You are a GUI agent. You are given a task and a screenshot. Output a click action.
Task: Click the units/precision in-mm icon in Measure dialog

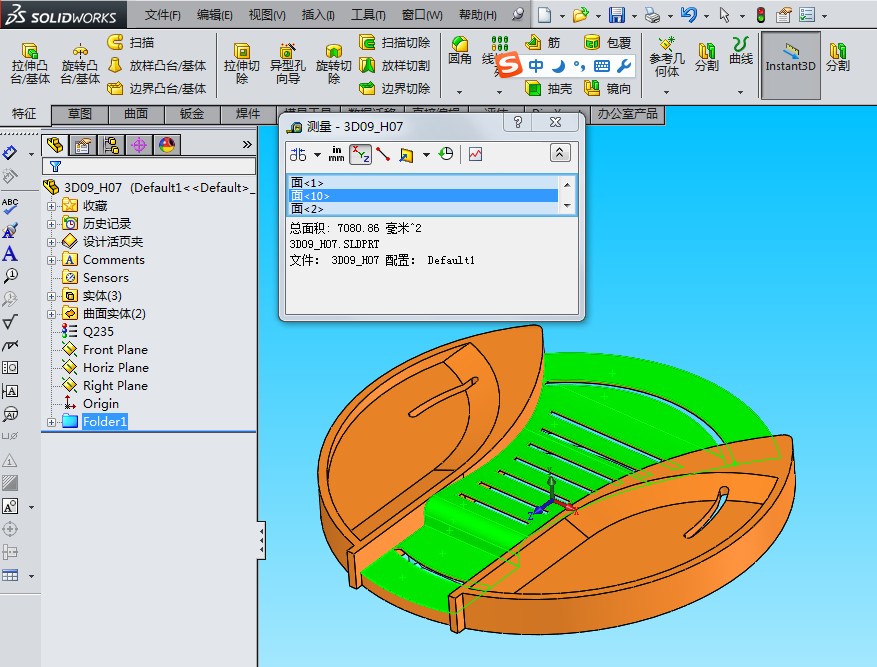[336, 154]
